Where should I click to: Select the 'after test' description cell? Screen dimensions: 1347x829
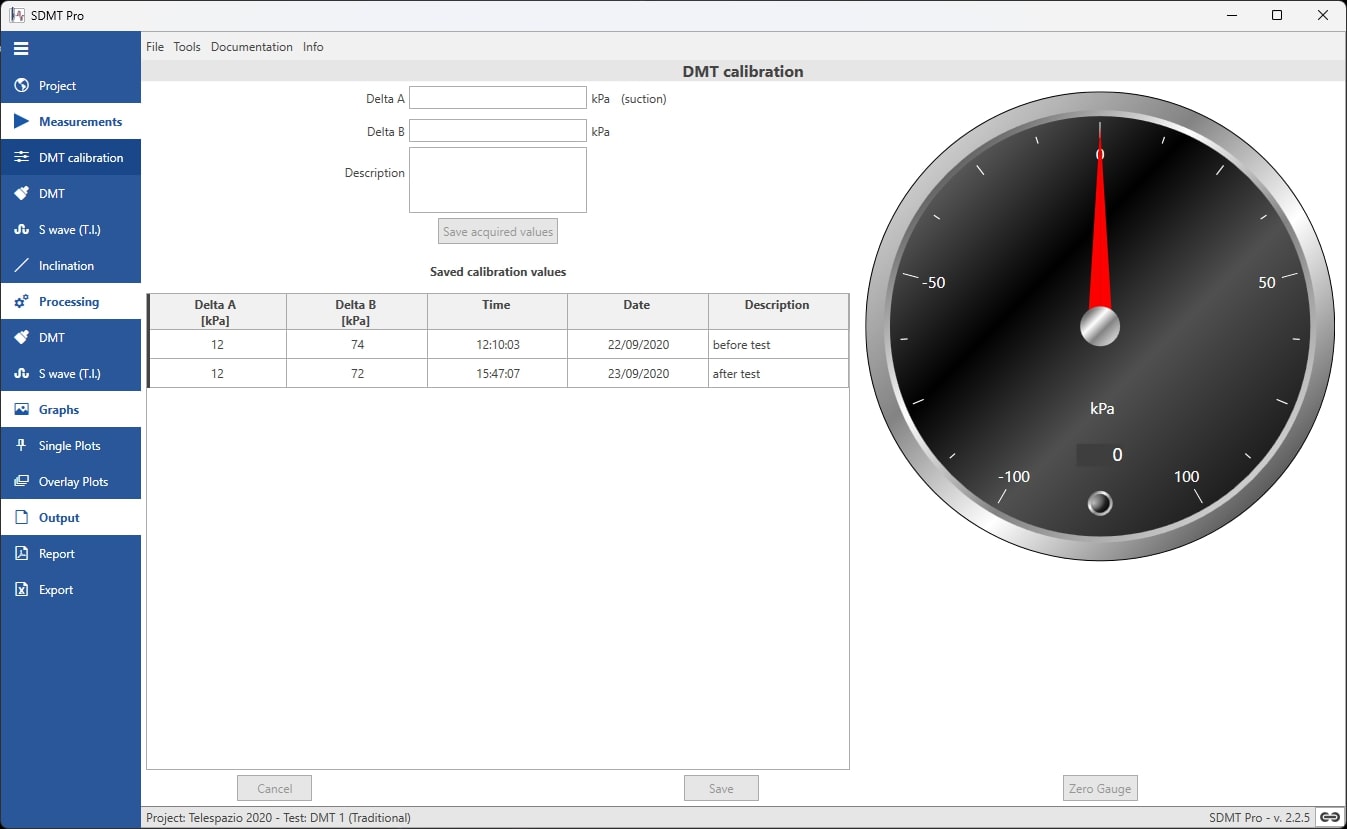tap(778, 374)
